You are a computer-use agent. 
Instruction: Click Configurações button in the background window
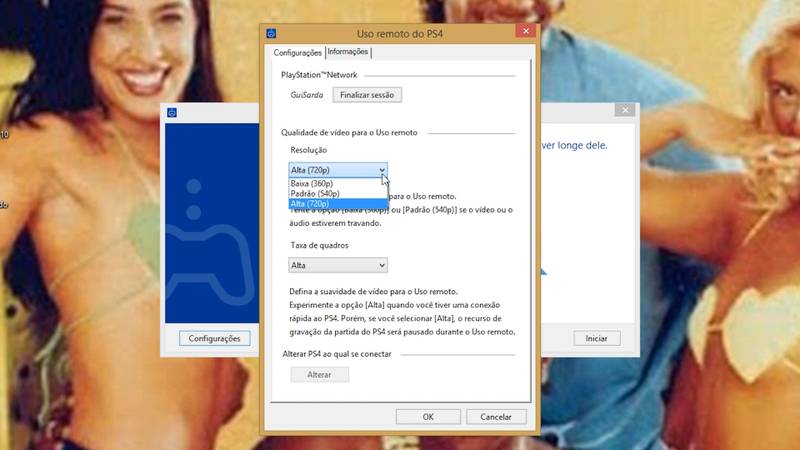click(214, 338)
